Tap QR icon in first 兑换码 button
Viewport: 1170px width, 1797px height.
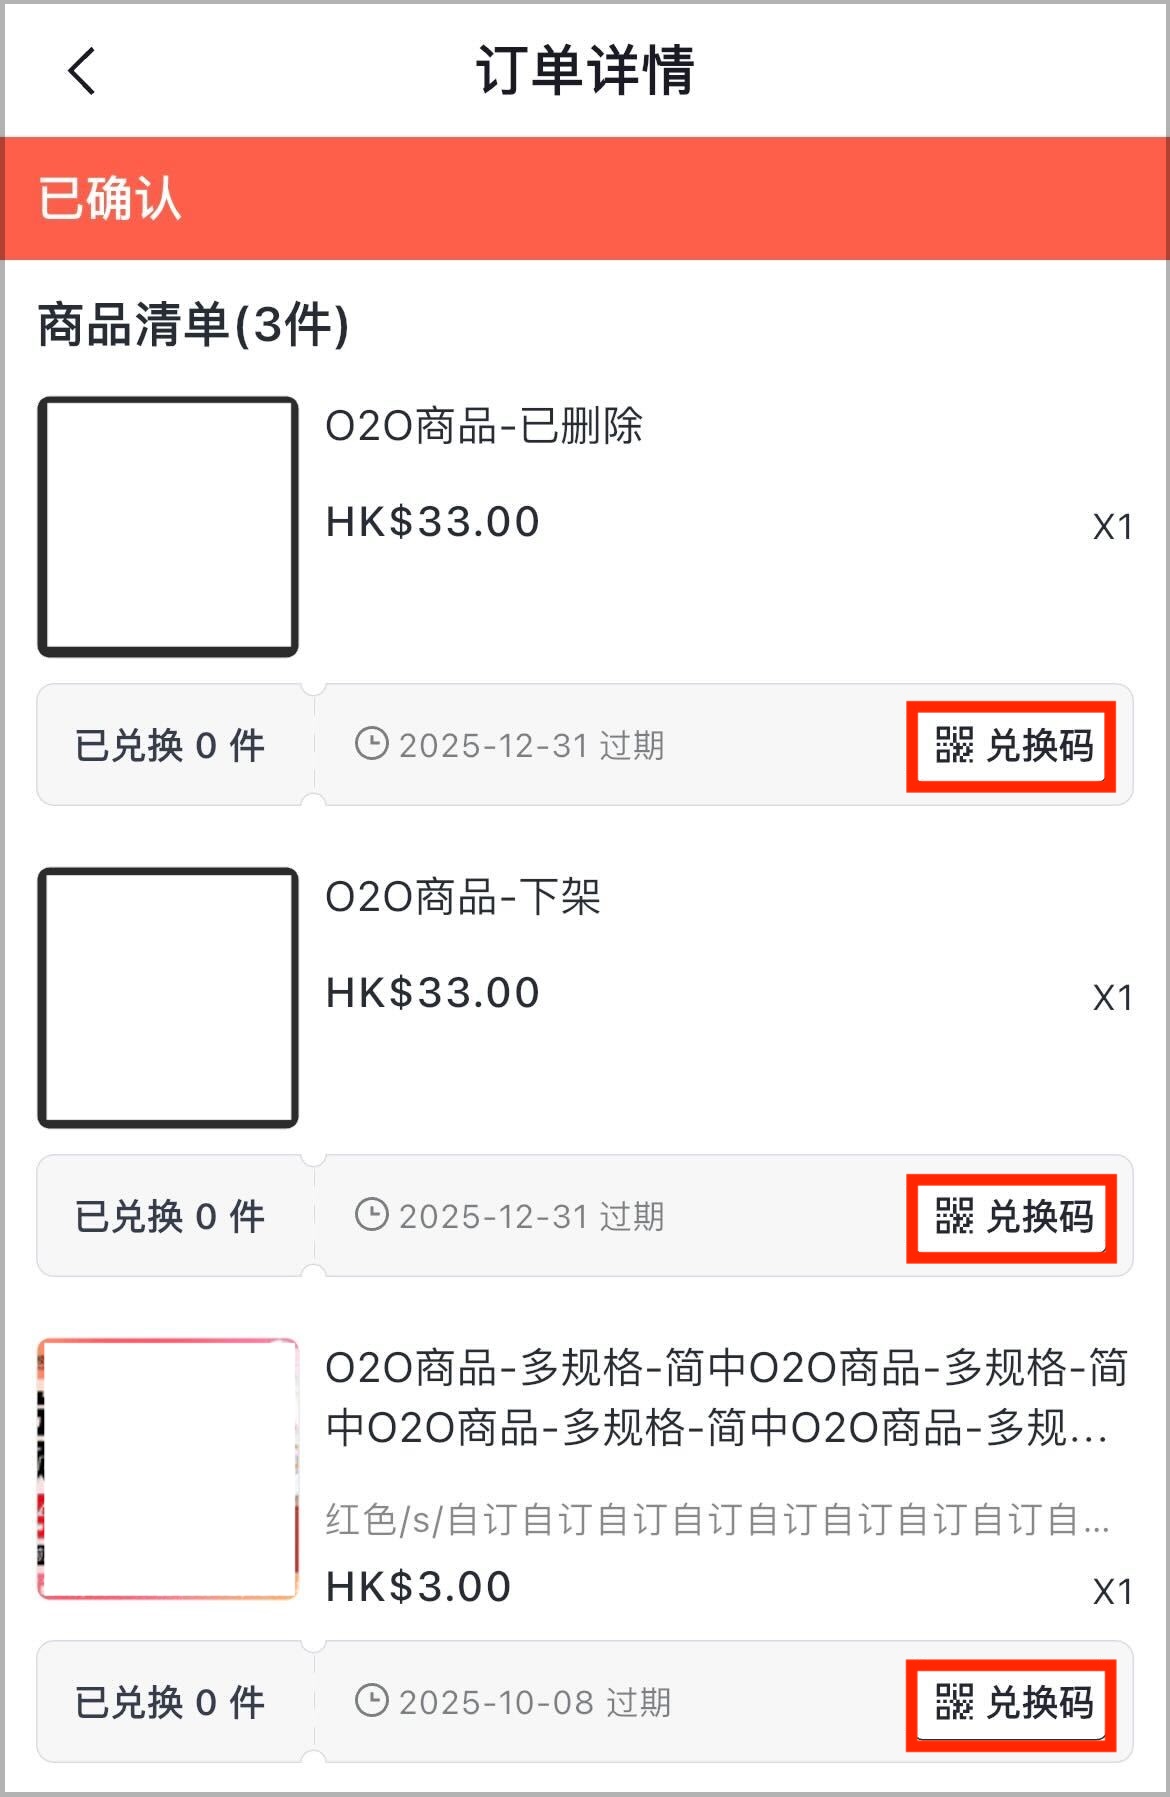point(954,745)
